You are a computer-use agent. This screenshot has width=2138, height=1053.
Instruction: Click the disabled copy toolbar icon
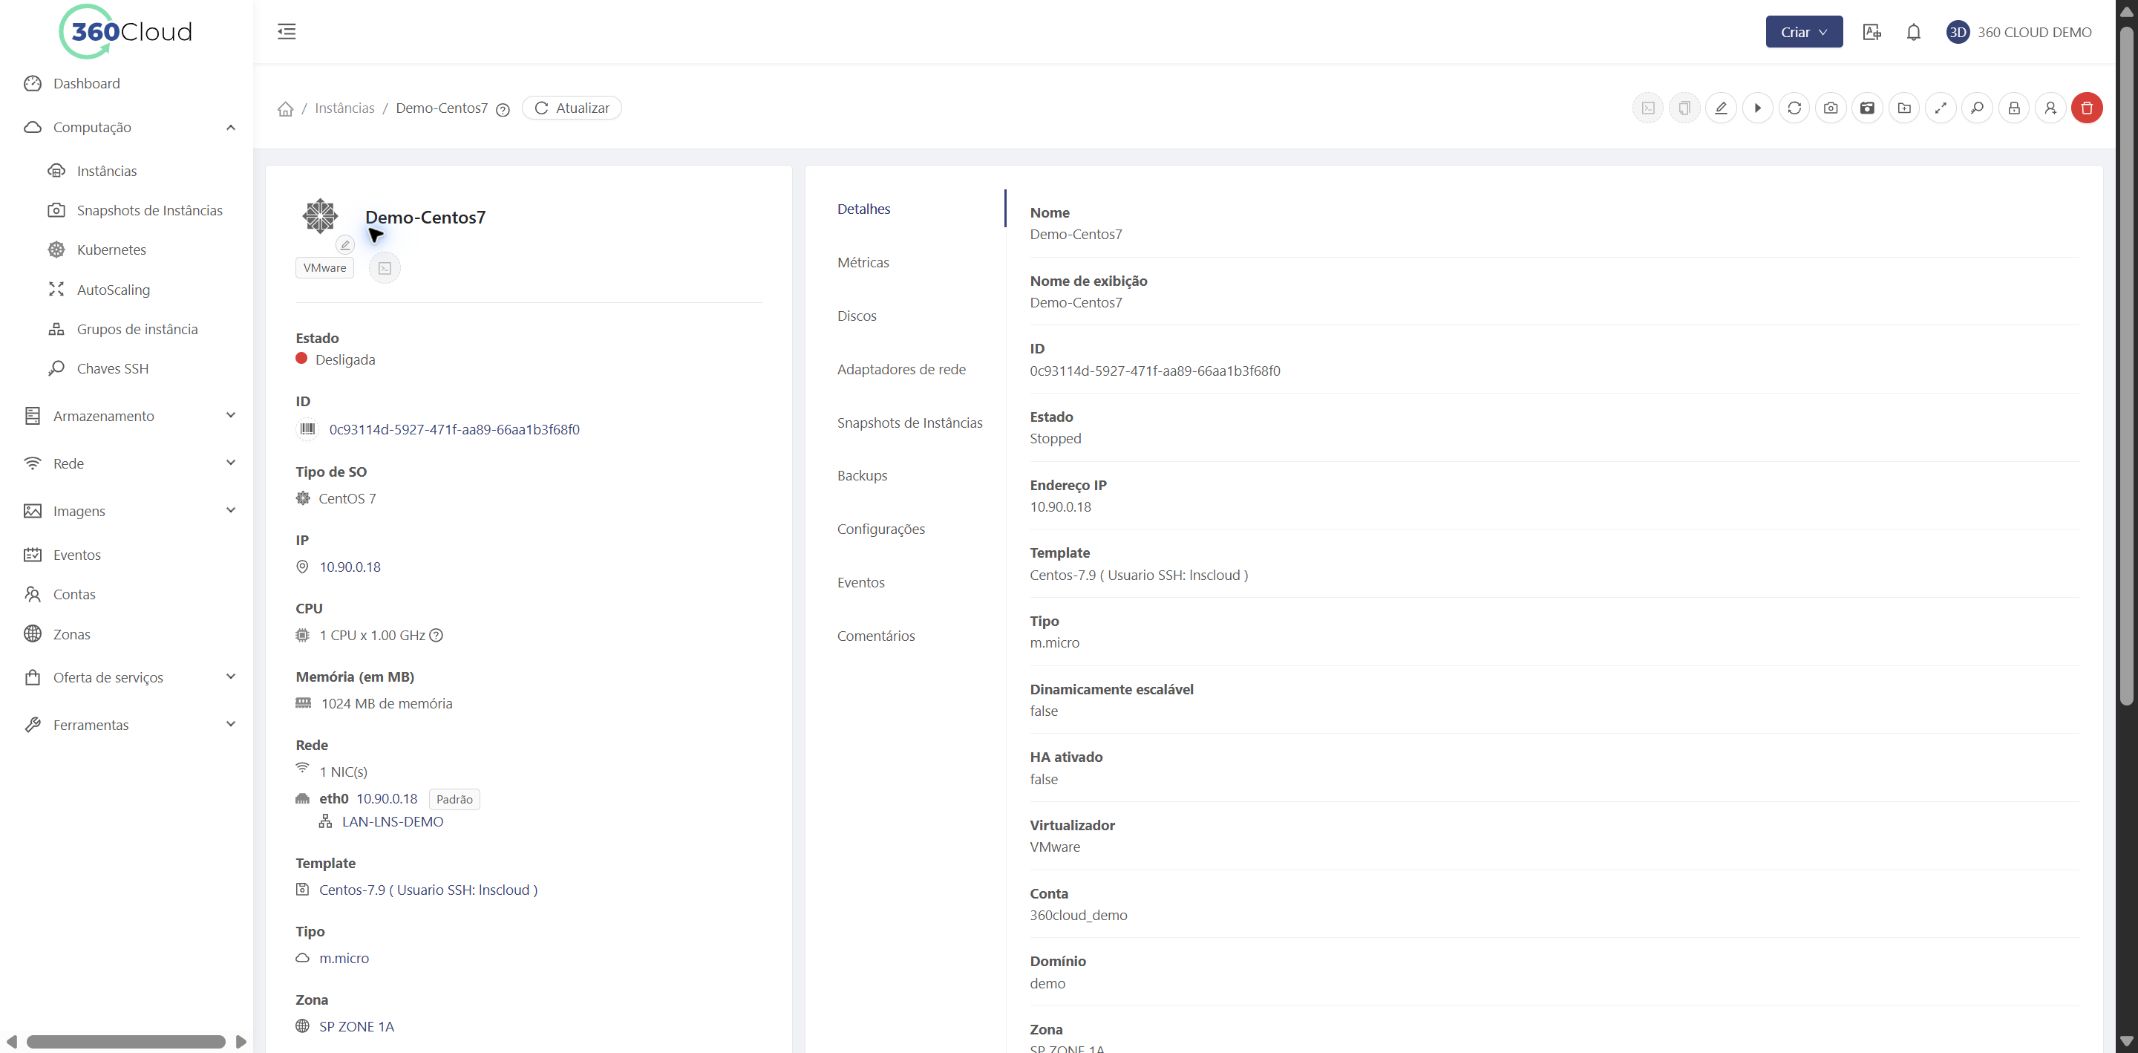pos(1685,108)
